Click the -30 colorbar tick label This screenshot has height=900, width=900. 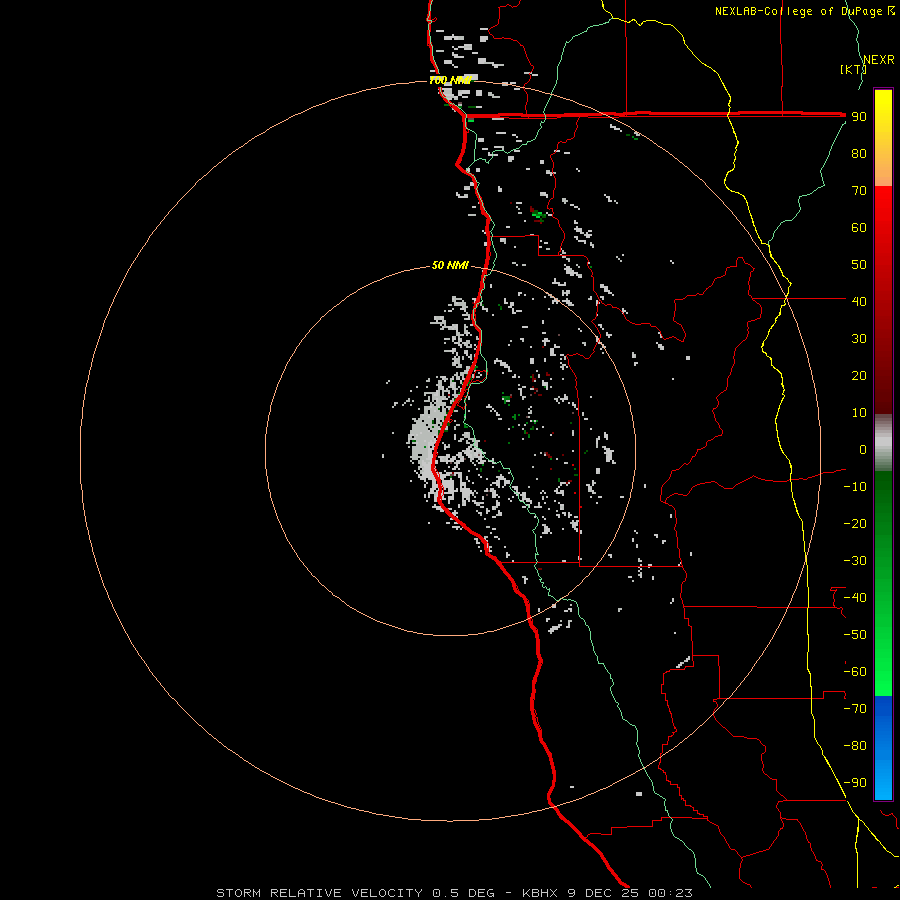pos(855,561)
